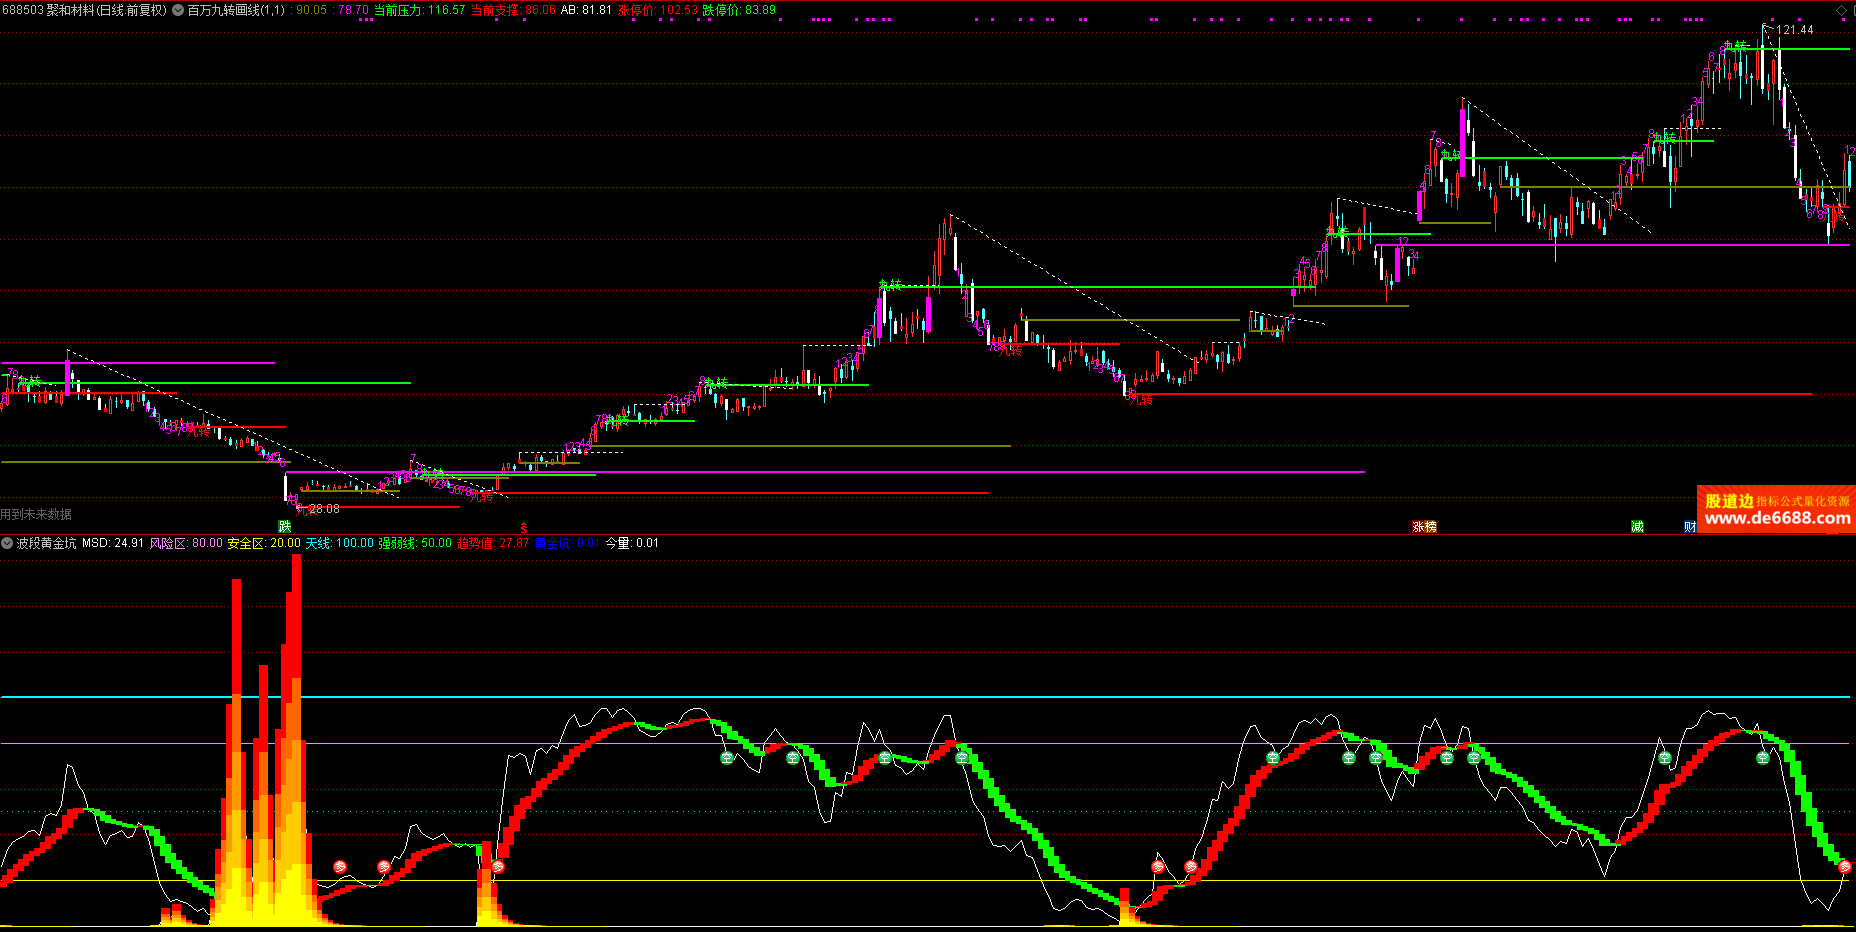The width and height of the screenshot is (1856, 932).
Task: Click the 强弱线: 50.00 value
Action: (x=415, y=543)
